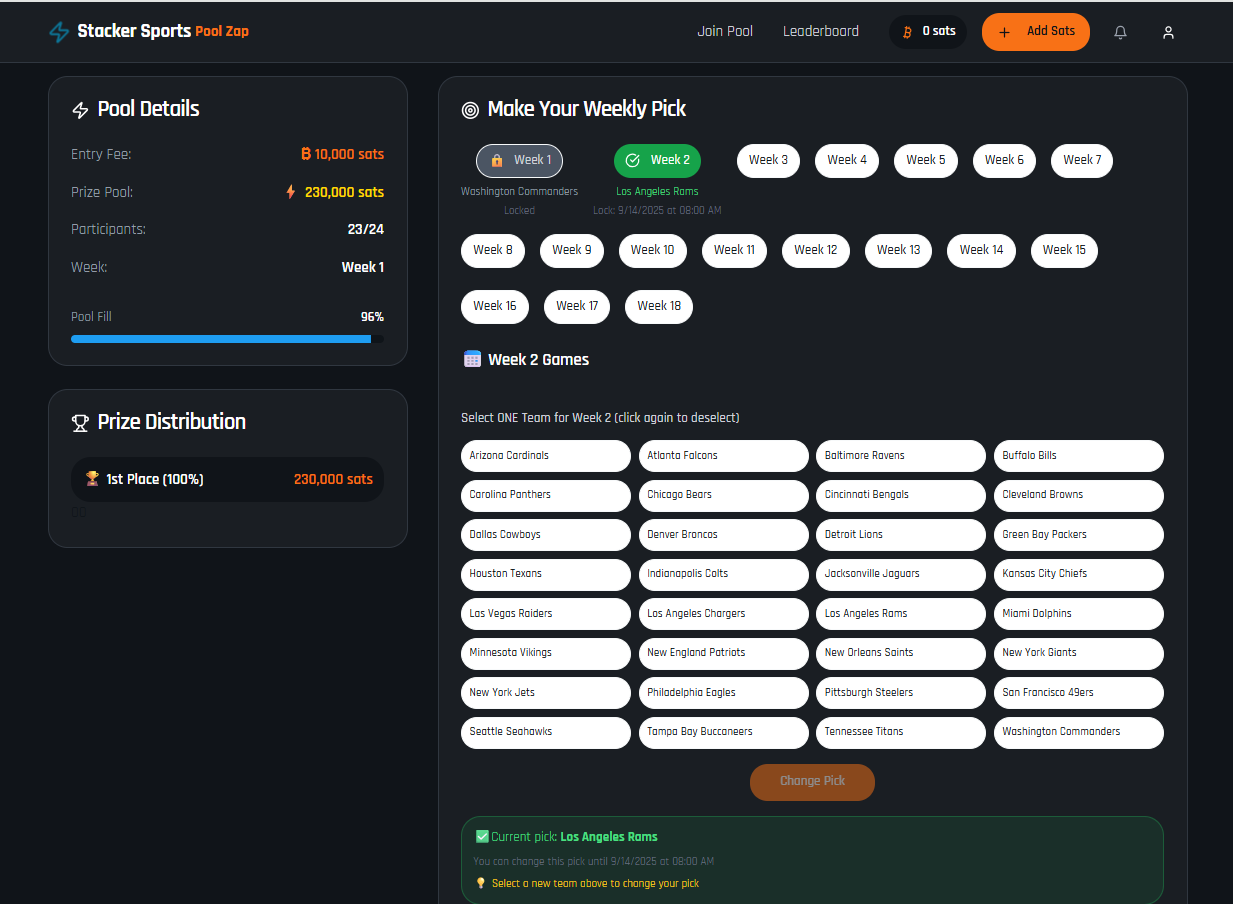Open the notifications bell
Screen dimensions: 1233x904
click(1120, 32)
